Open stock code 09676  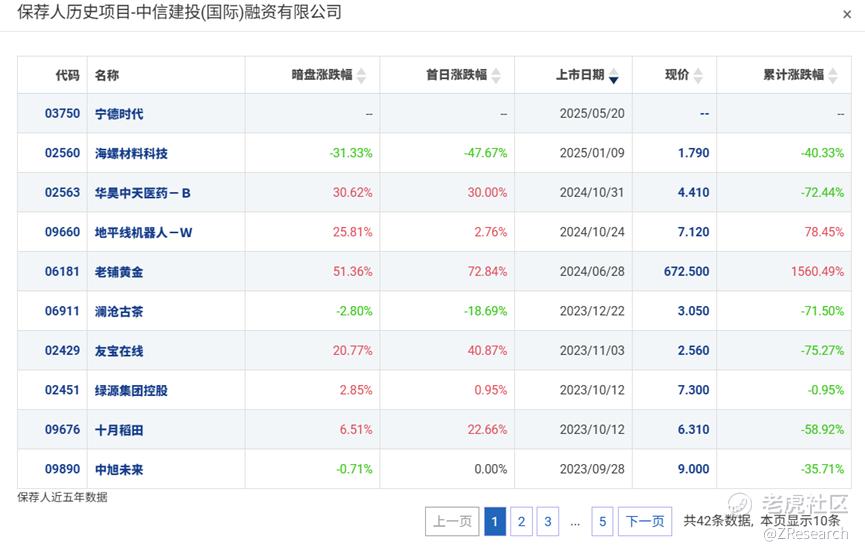click(x=62, y=429)
